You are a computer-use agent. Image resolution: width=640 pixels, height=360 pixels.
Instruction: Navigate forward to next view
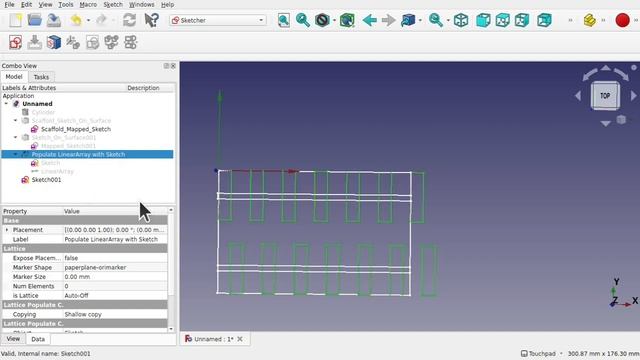pos(389,20)
